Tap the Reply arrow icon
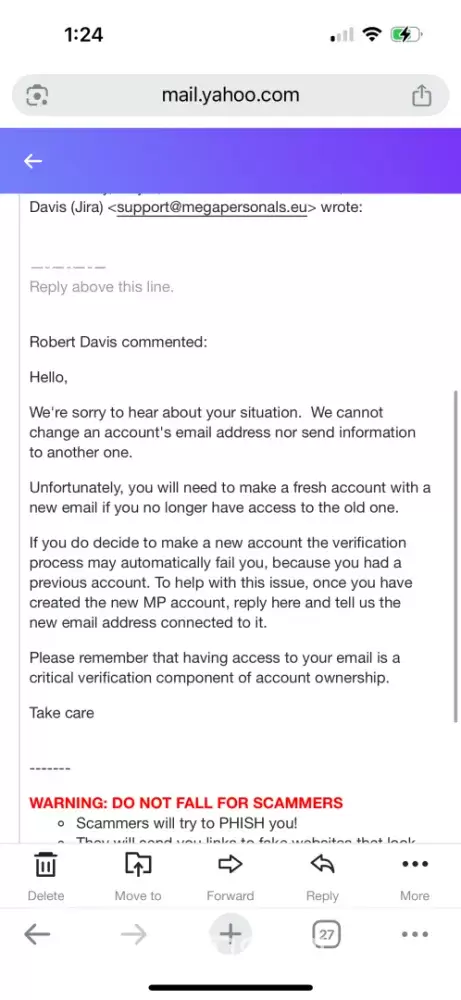 322,864
